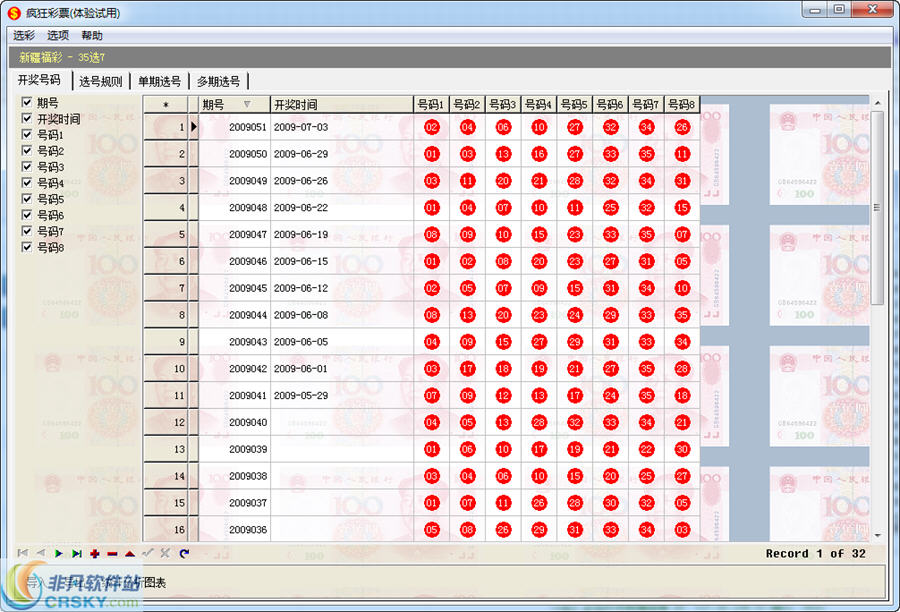Uncheck the 号码1 checkbox
900x612 pixels.
[26, 134]
